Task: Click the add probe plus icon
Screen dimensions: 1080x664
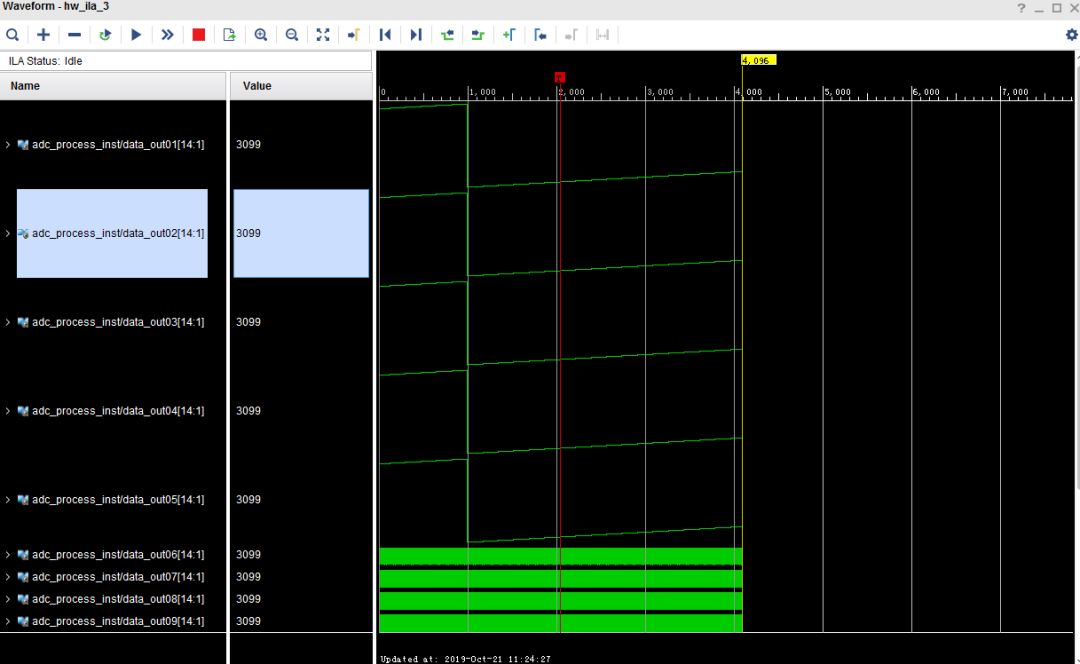Action: tap(43, 34)
